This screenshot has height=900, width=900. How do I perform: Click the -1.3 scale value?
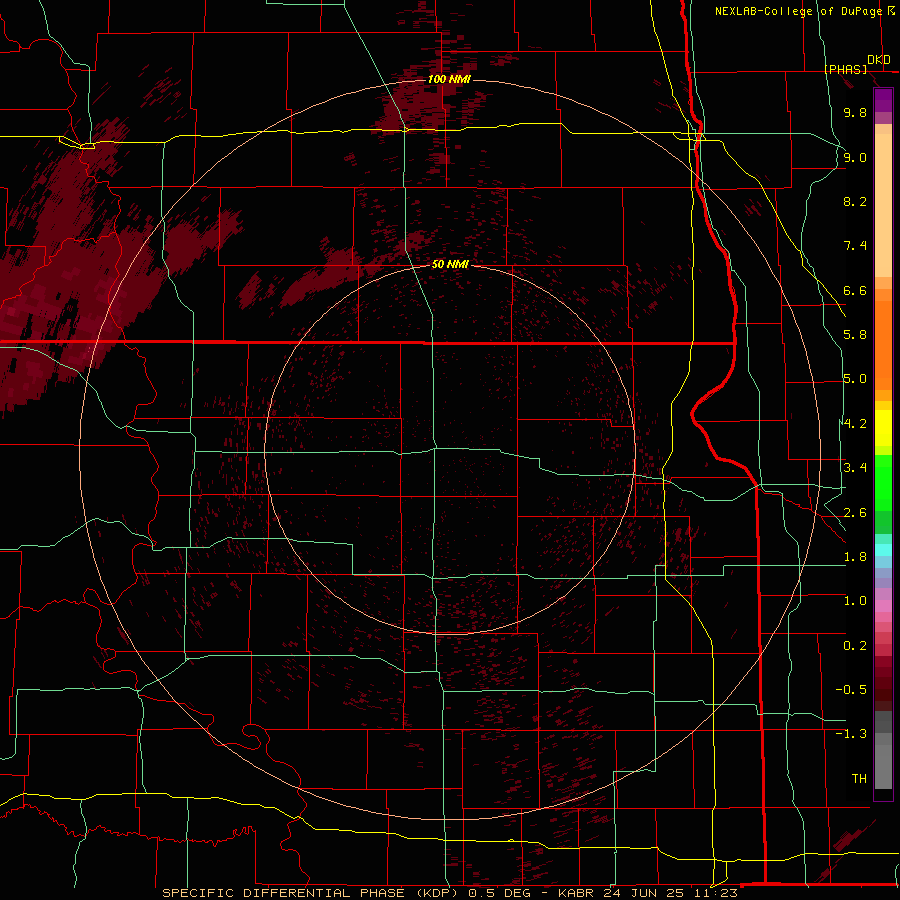[x=851, y=734]
